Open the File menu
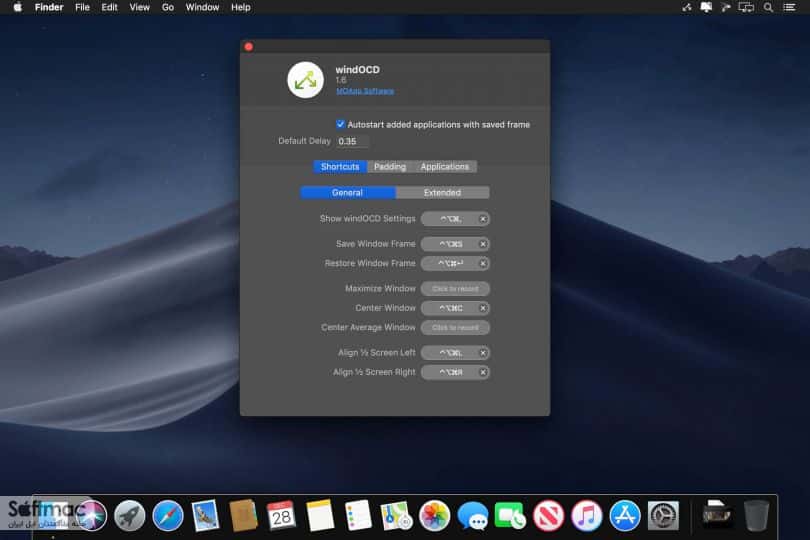 click(82, 7)
